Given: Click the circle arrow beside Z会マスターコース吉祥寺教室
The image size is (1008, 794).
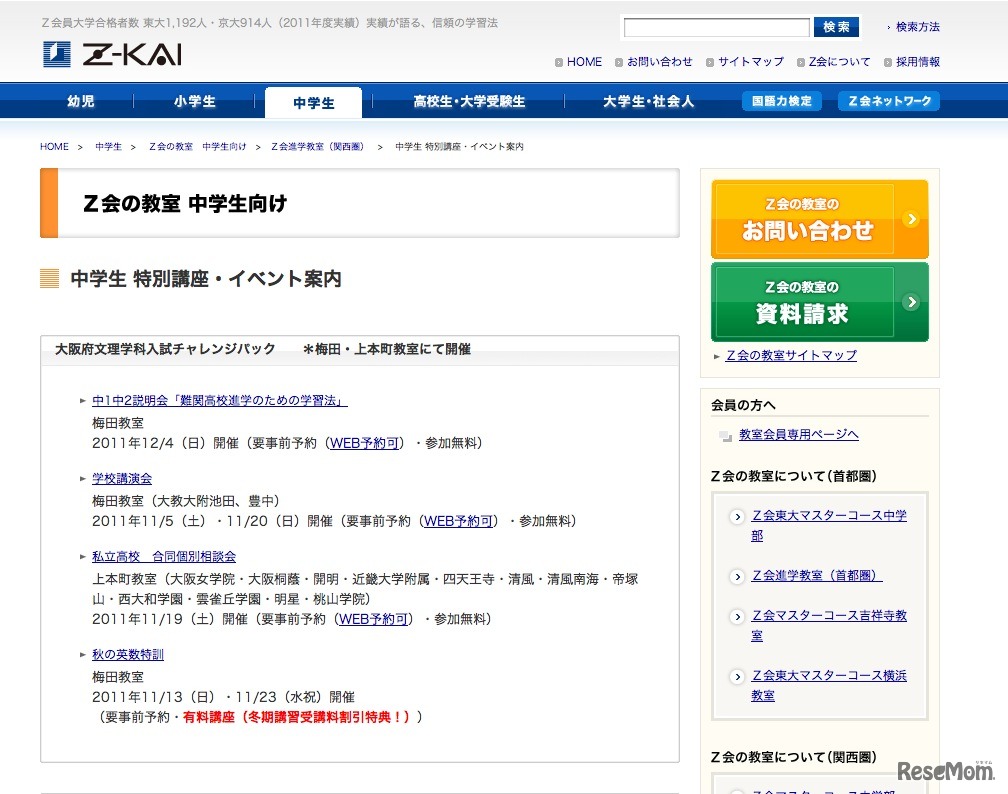Looking at the screenshot, I should point(737,617).
